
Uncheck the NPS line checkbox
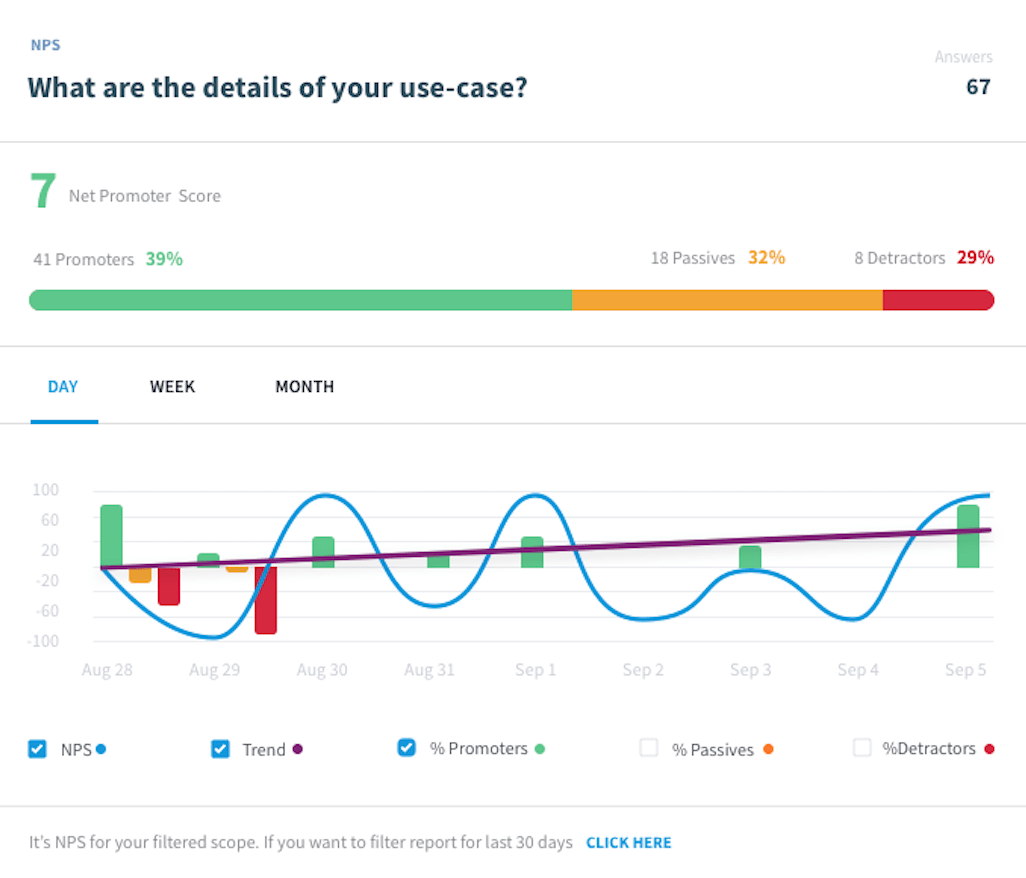[x=37, y=748]
